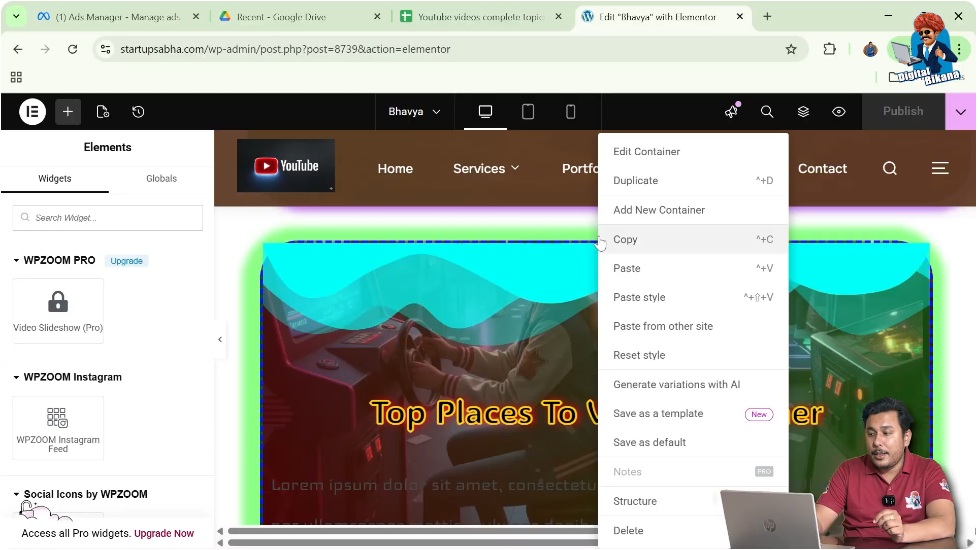Choose Paste from other site

[693, 326]
